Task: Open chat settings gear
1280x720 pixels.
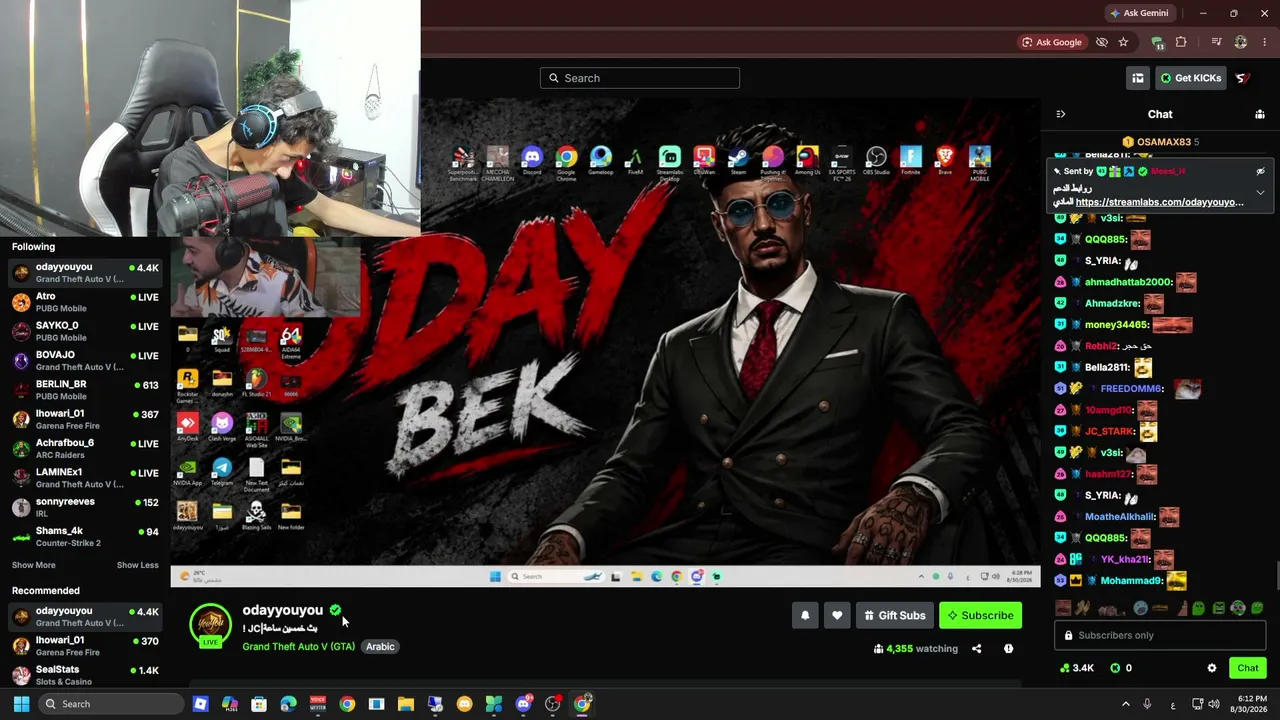Action: tap(1212, 668)
